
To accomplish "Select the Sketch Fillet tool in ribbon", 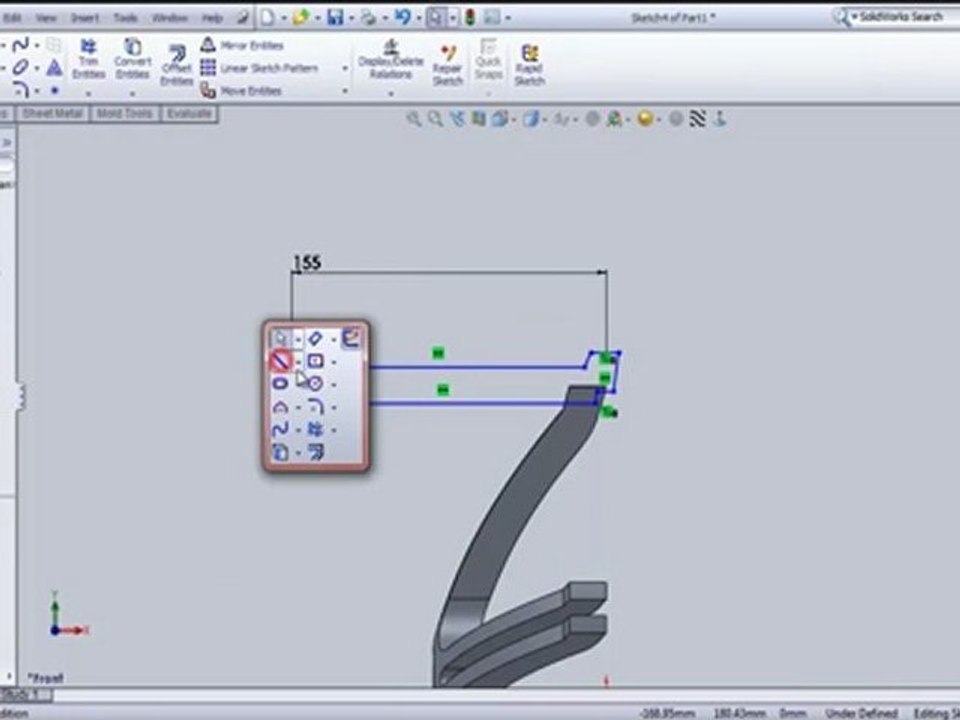I will [21, 90].
